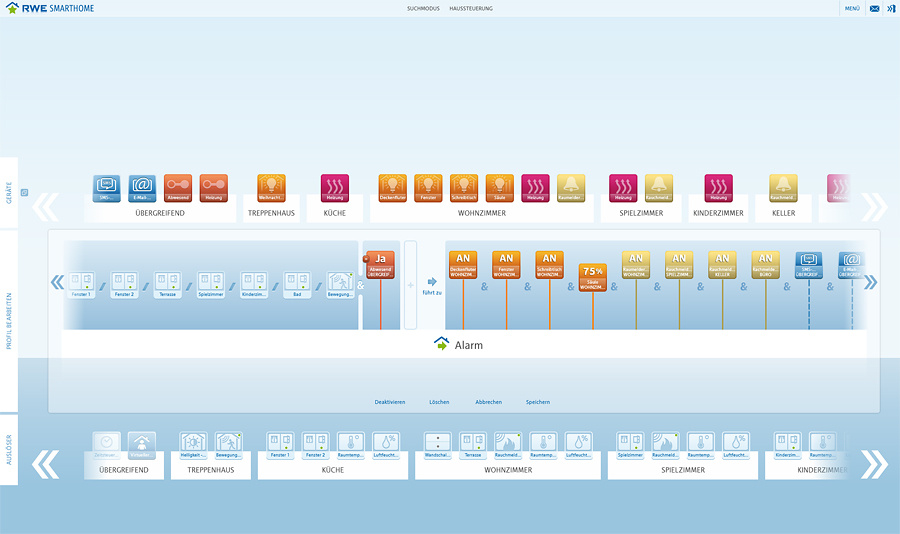Click the SMS Übergreifend action tile

[809, 265]
